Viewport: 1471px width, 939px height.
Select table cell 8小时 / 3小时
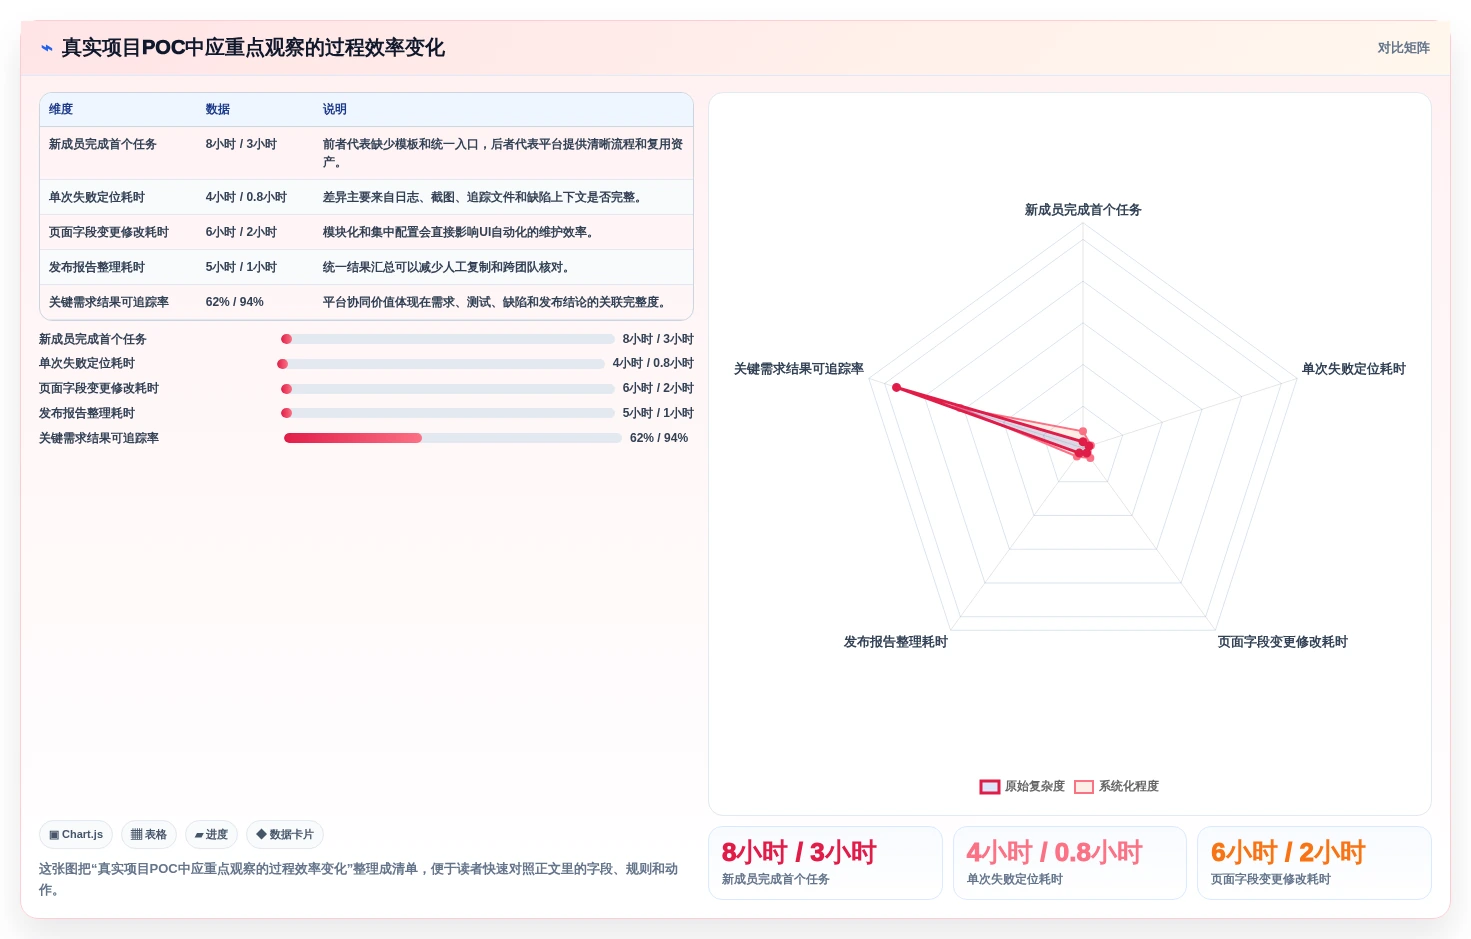(x=241, y=144)
